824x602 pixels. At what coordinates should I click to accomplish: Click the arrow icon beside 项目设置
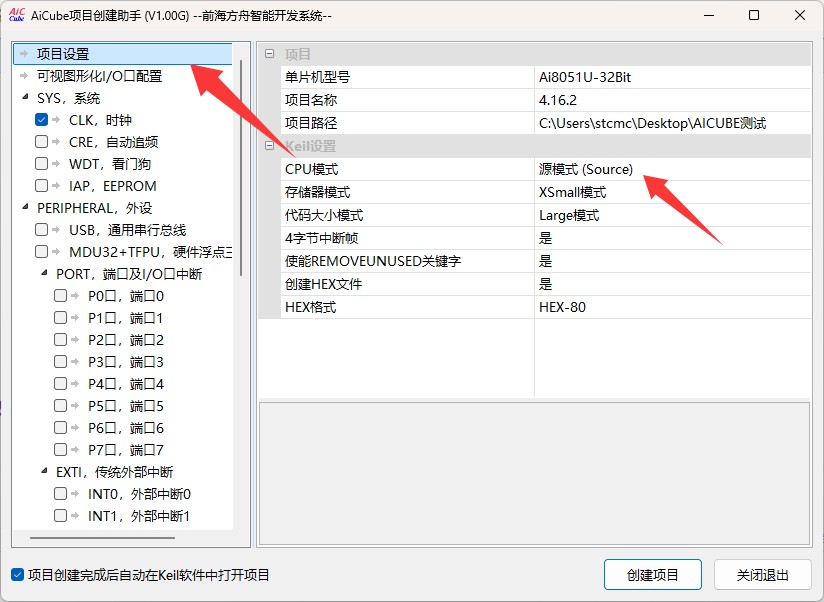point(24,54)
